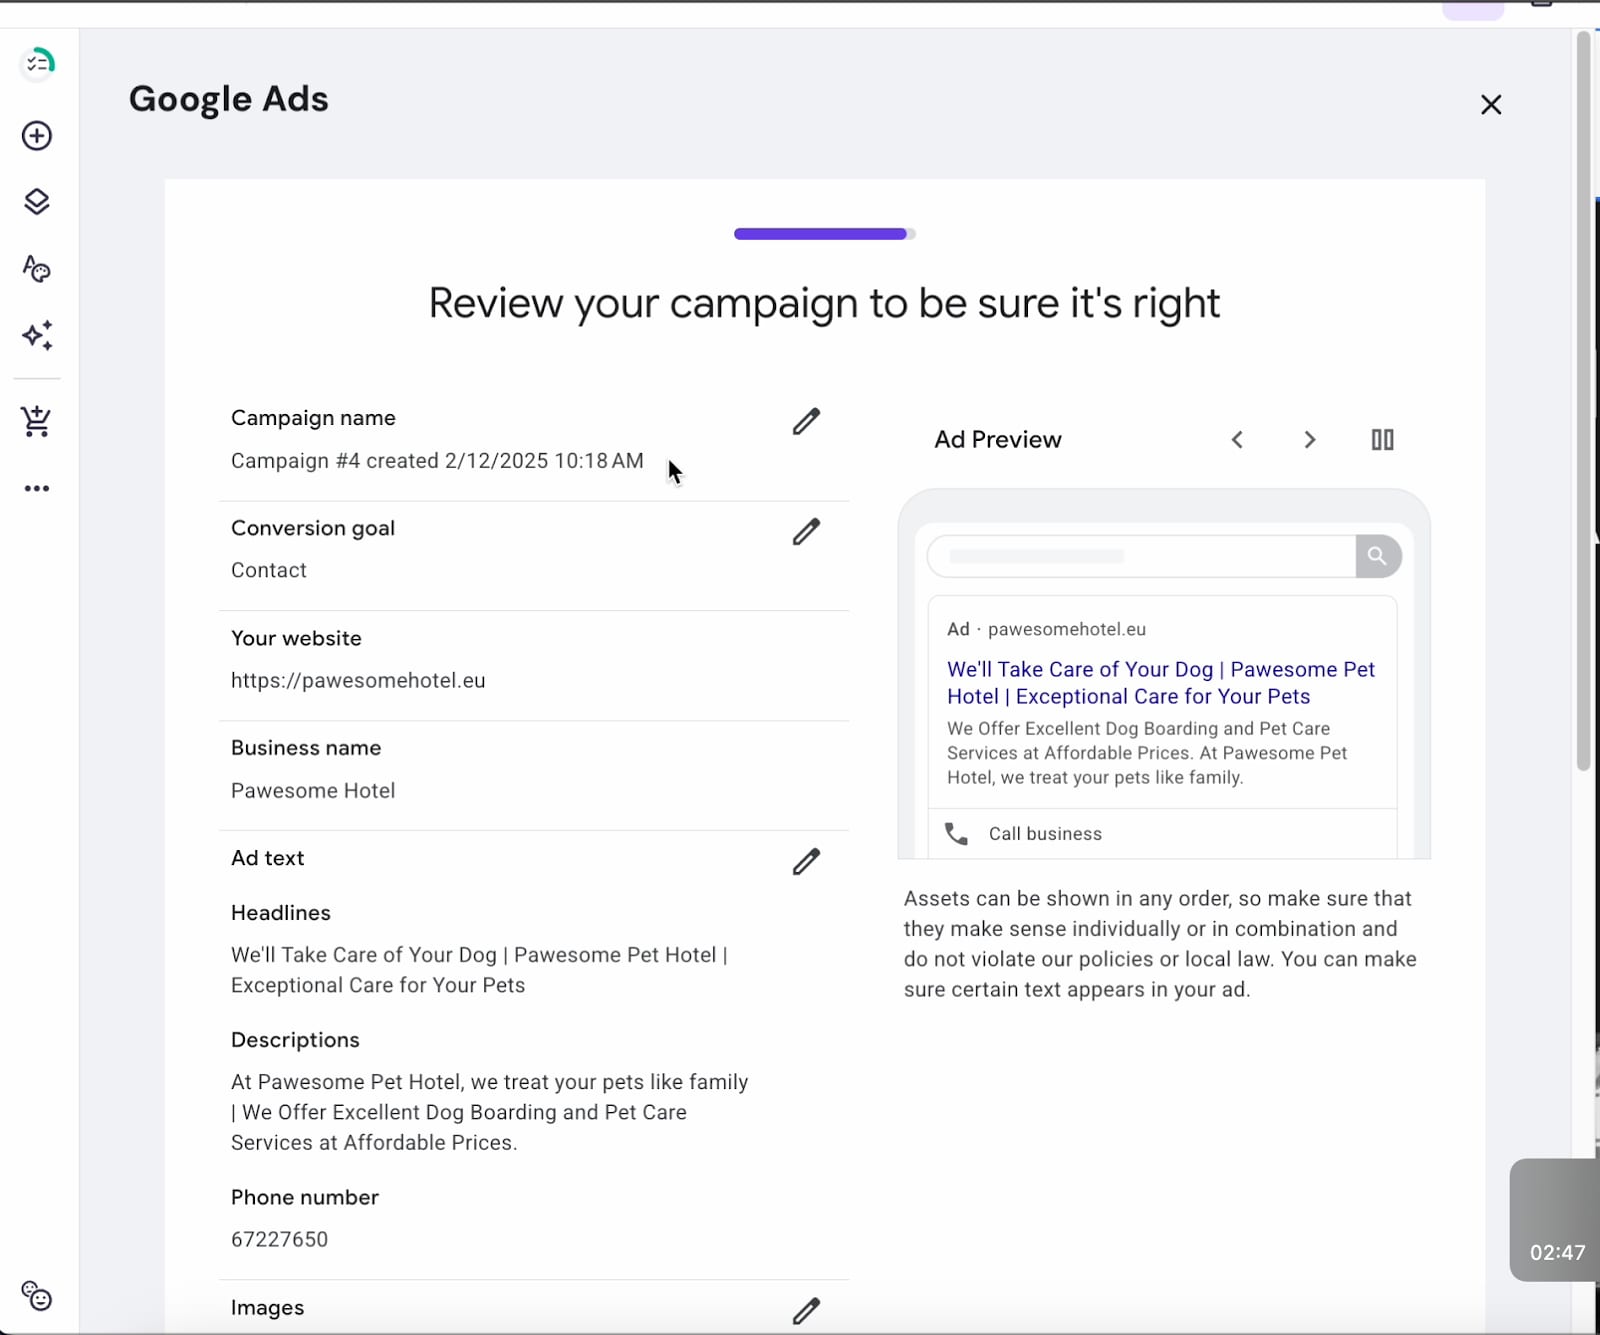Edit the Campaign name with pencil icon
The height and width of the screenshot is (1335, 1600).
pos(806,422)
